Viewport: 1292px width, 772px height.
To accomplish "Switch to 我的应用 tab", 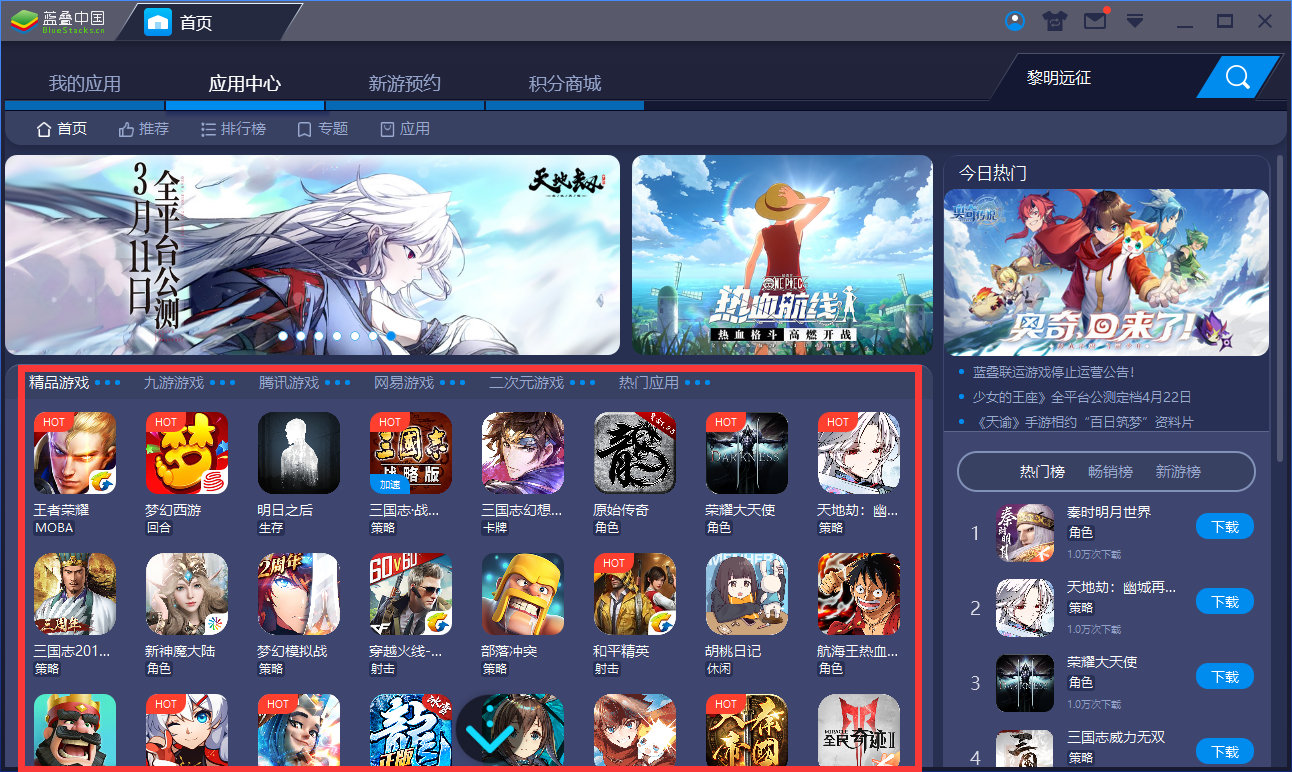I will 85,84.
